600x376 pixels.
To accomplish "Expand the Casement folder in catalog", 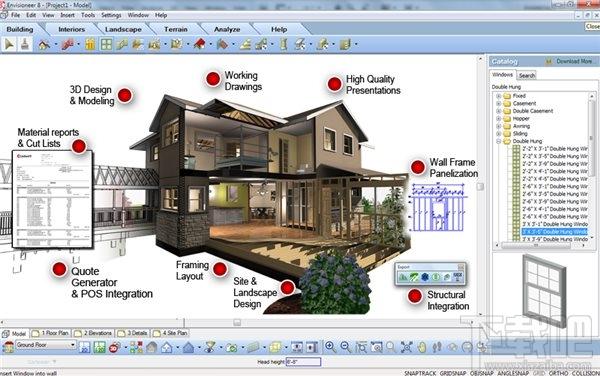I will tap(499, 104).
